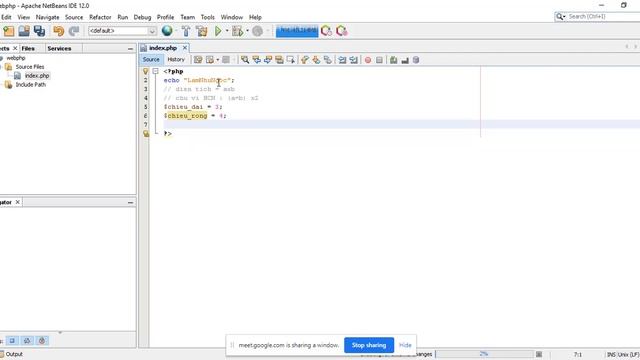Click the Stop Macro Recording icon

379,60
